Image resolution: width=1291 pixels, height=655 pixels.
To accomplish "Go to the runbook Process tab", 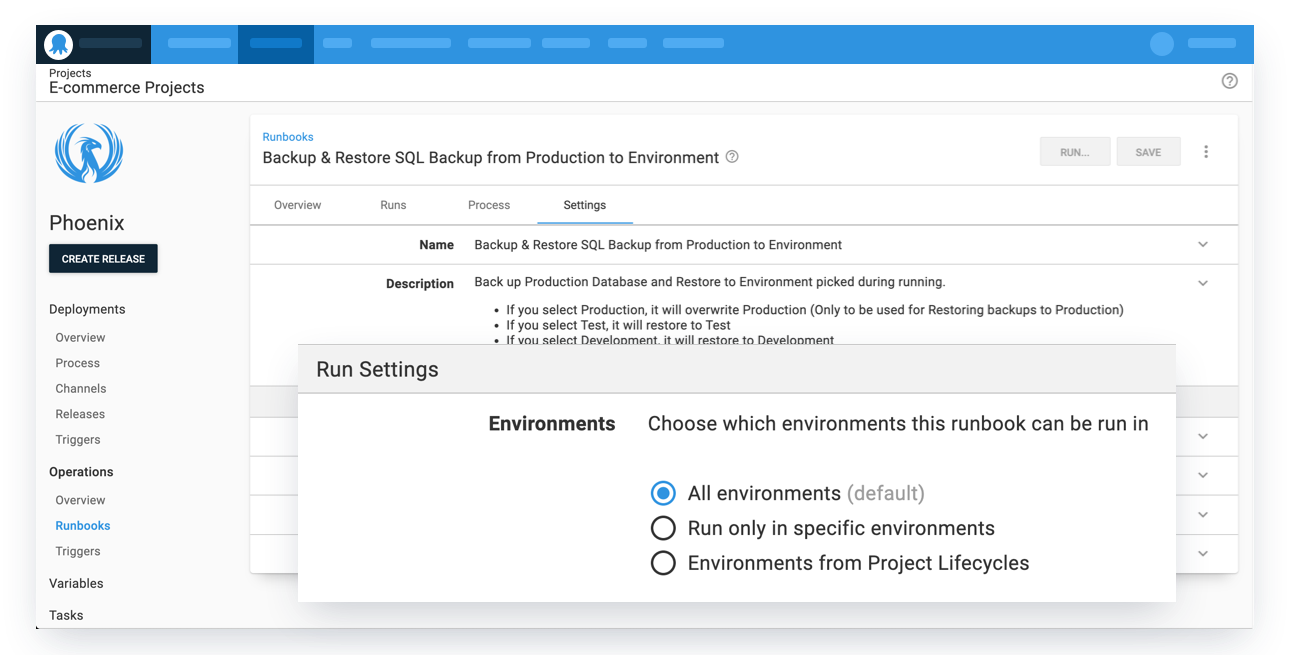I will click(489, 205).
